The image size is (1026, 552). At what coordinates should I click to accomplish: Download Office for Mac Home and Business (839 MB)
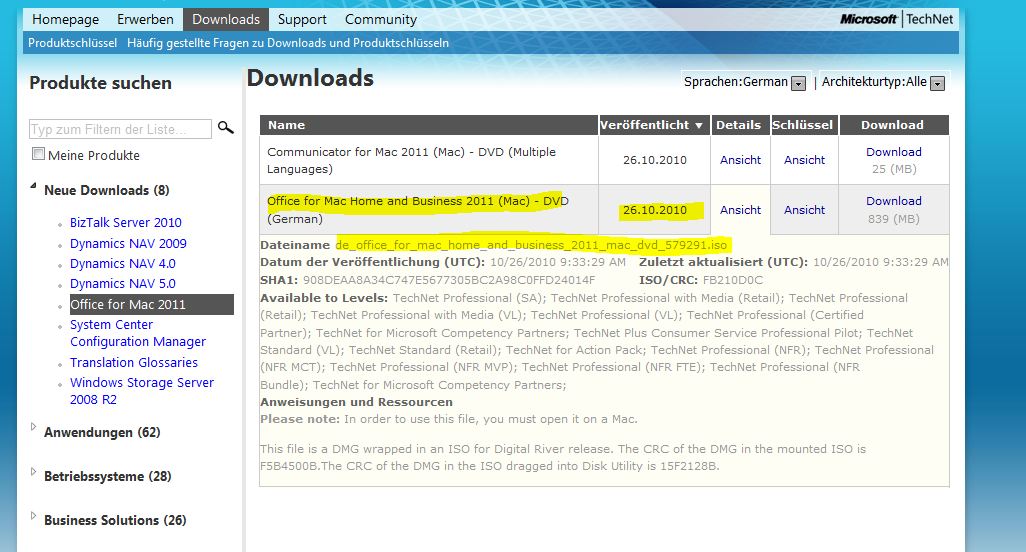tap(894, 201)
